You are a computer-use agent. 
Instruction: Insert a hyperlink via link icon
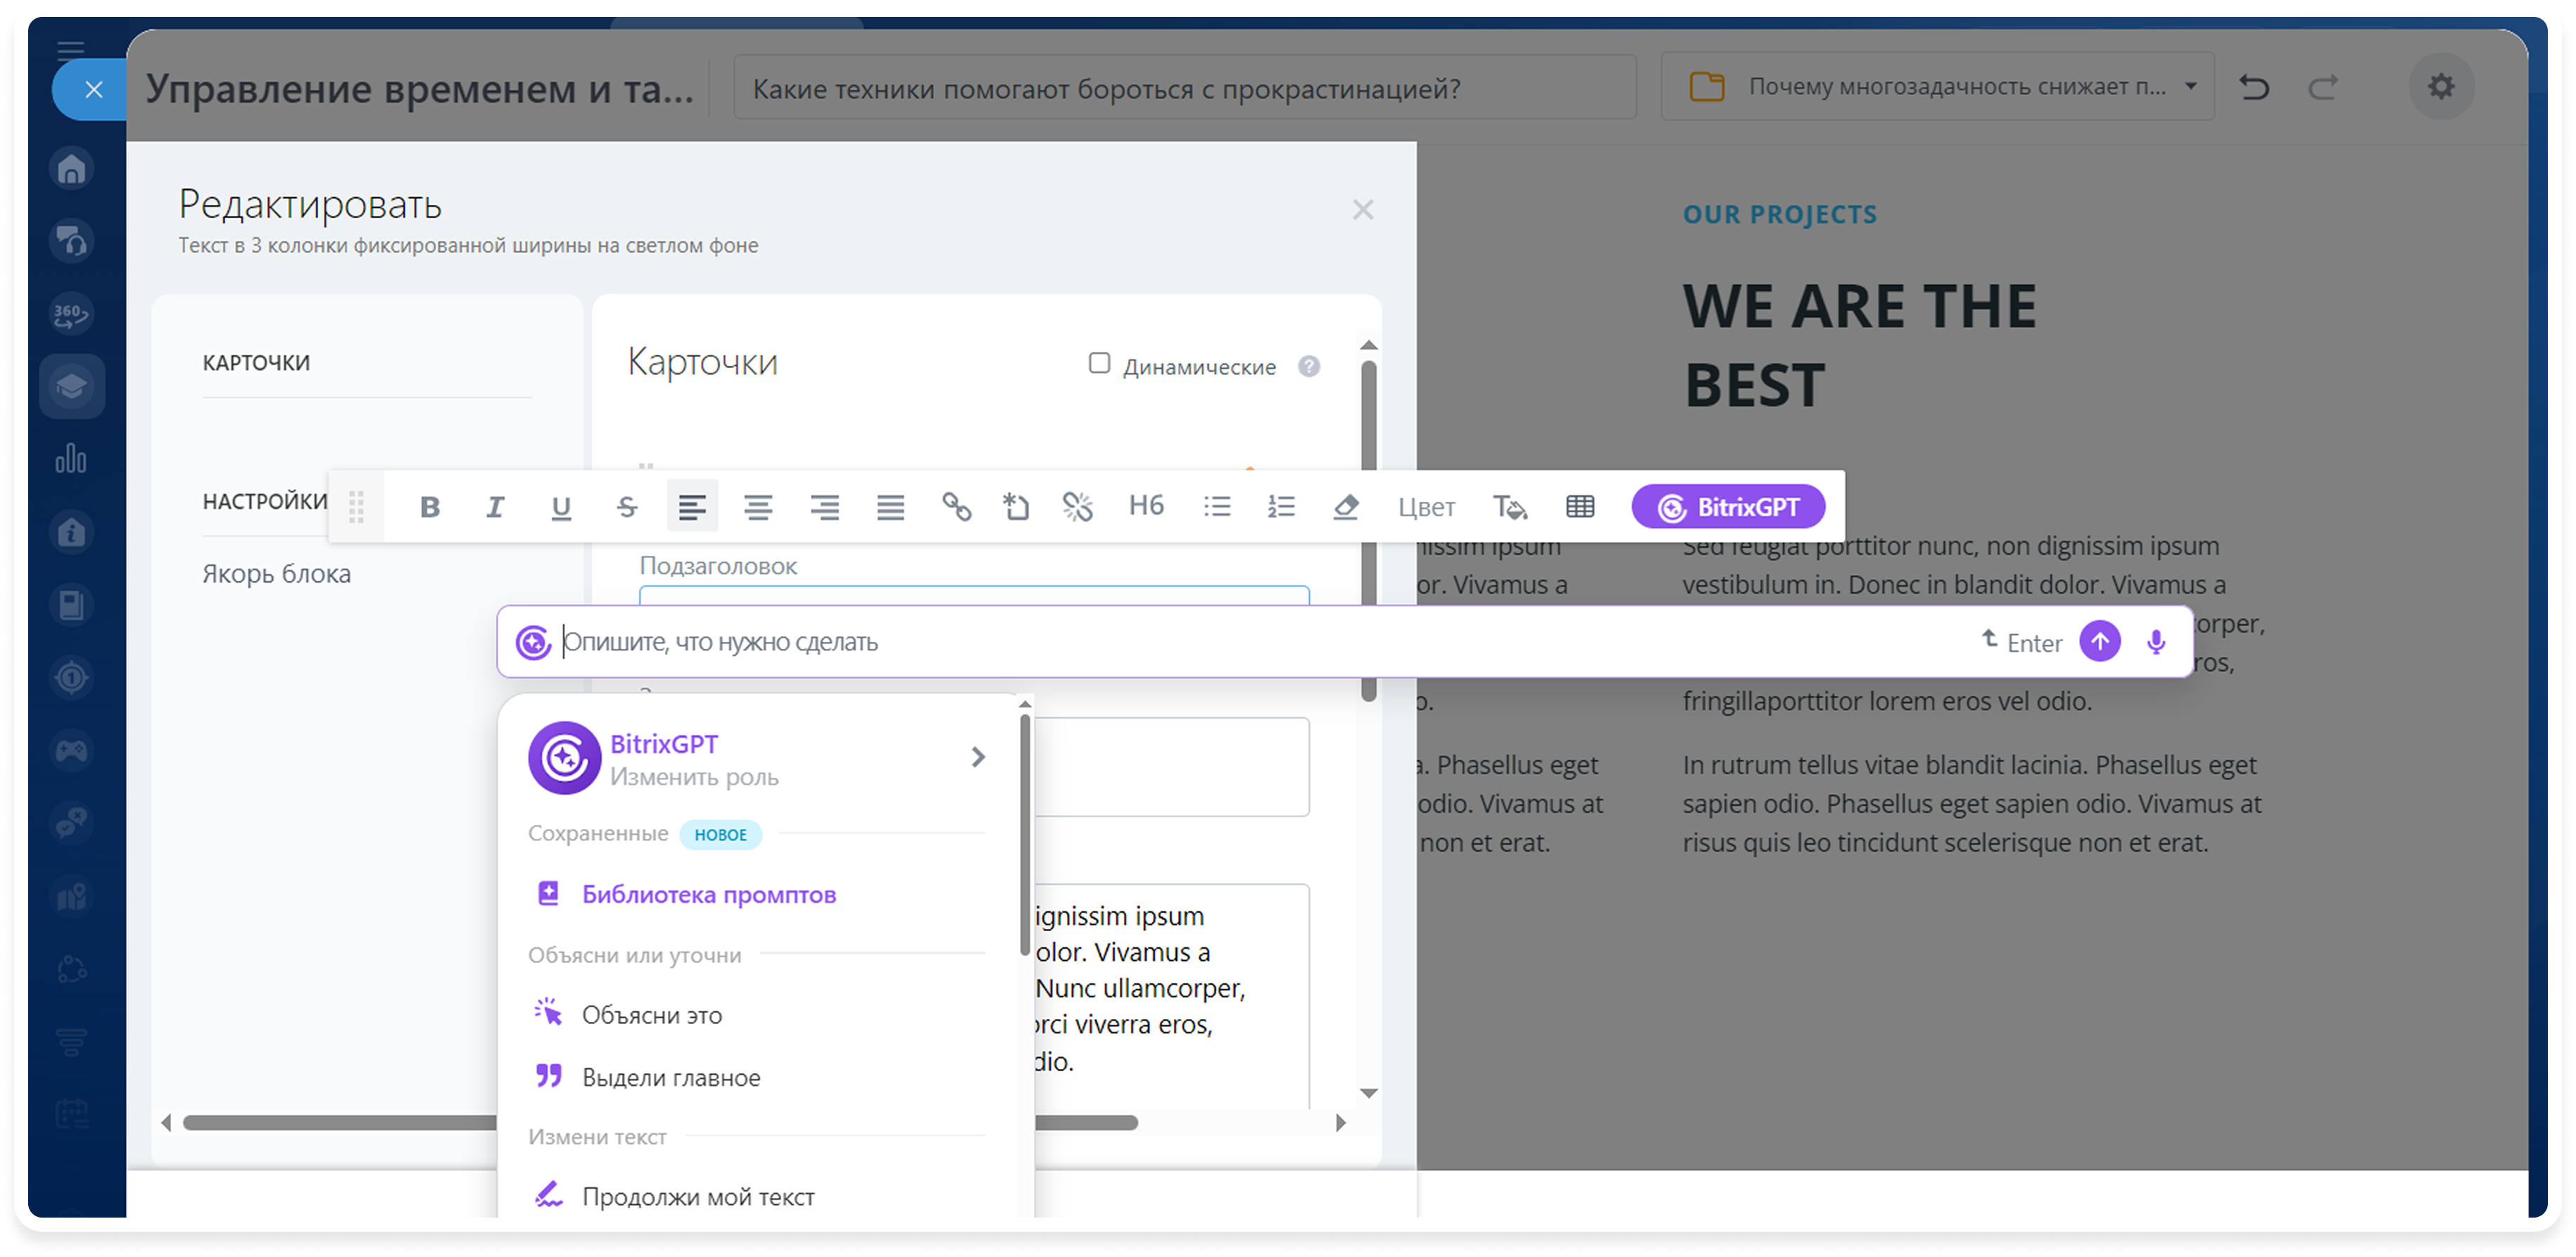(x=956, y=507)
